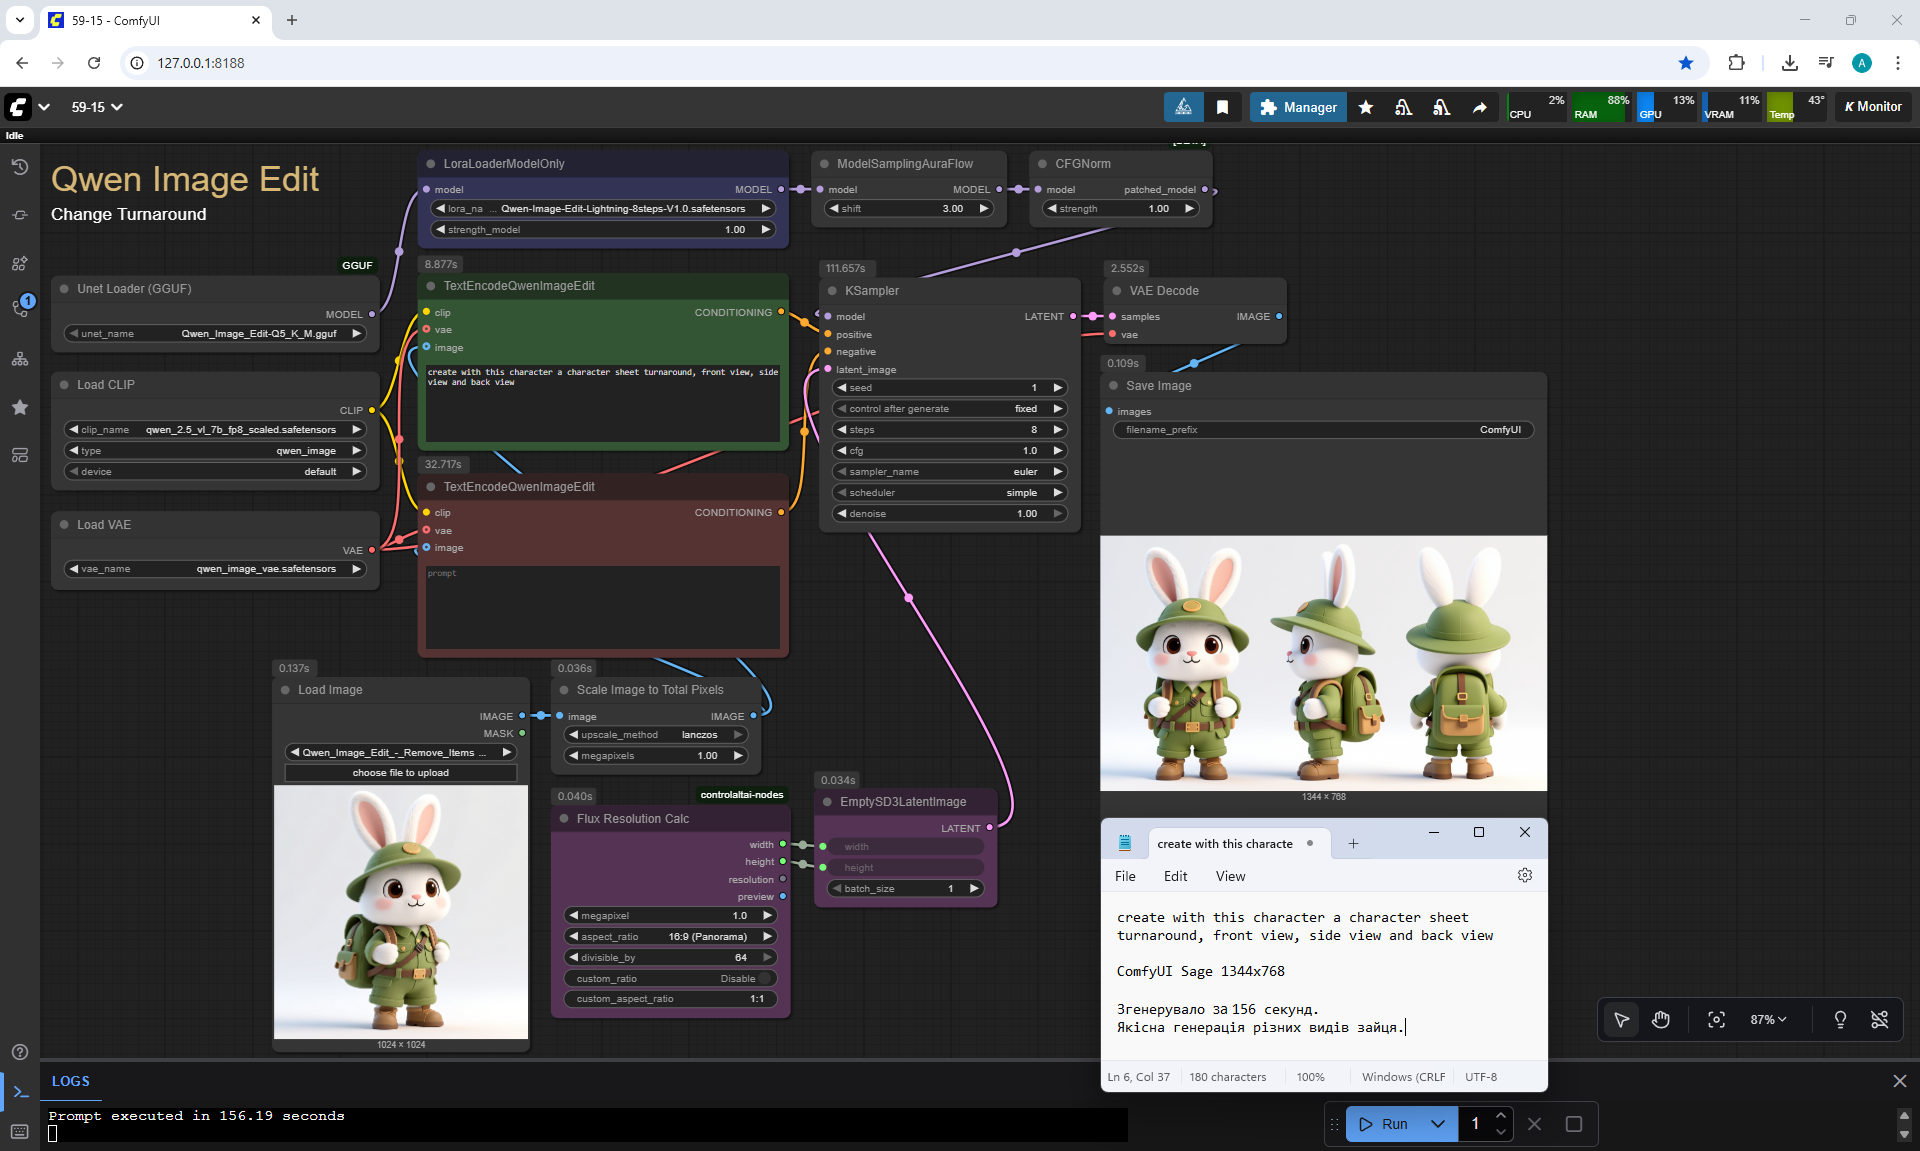Expand the 87% zoom dropdown

coord(1767,1020)
